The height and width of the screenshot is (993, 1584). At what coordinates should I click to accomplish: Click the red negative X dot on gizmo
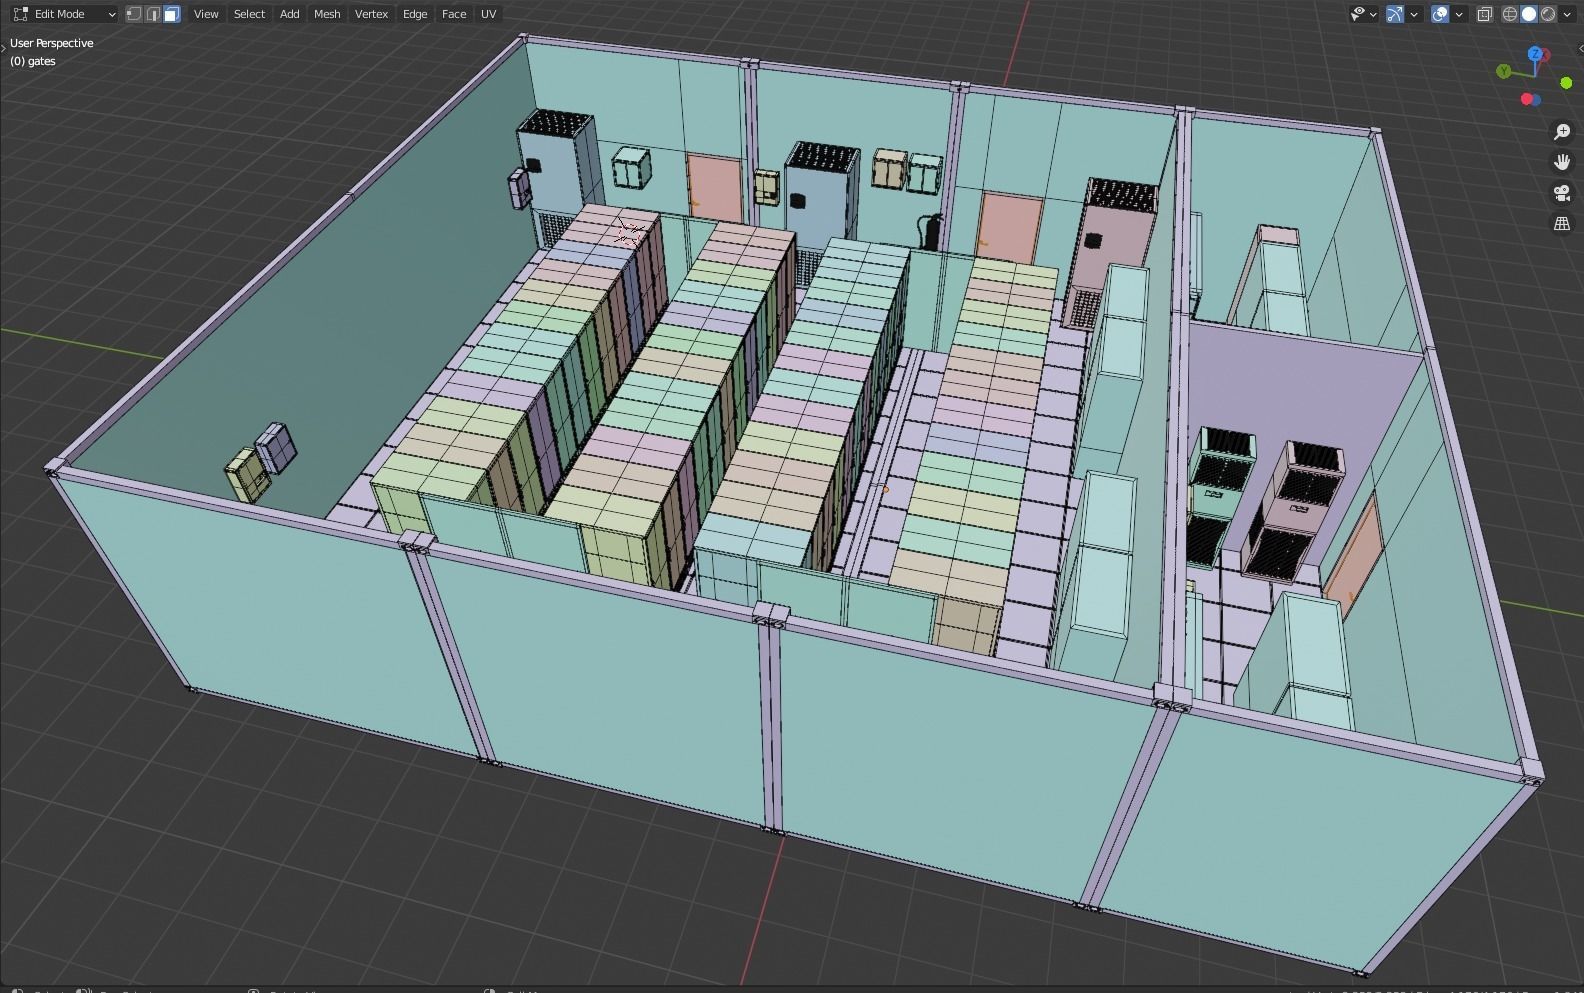[x=1527, y=99]
